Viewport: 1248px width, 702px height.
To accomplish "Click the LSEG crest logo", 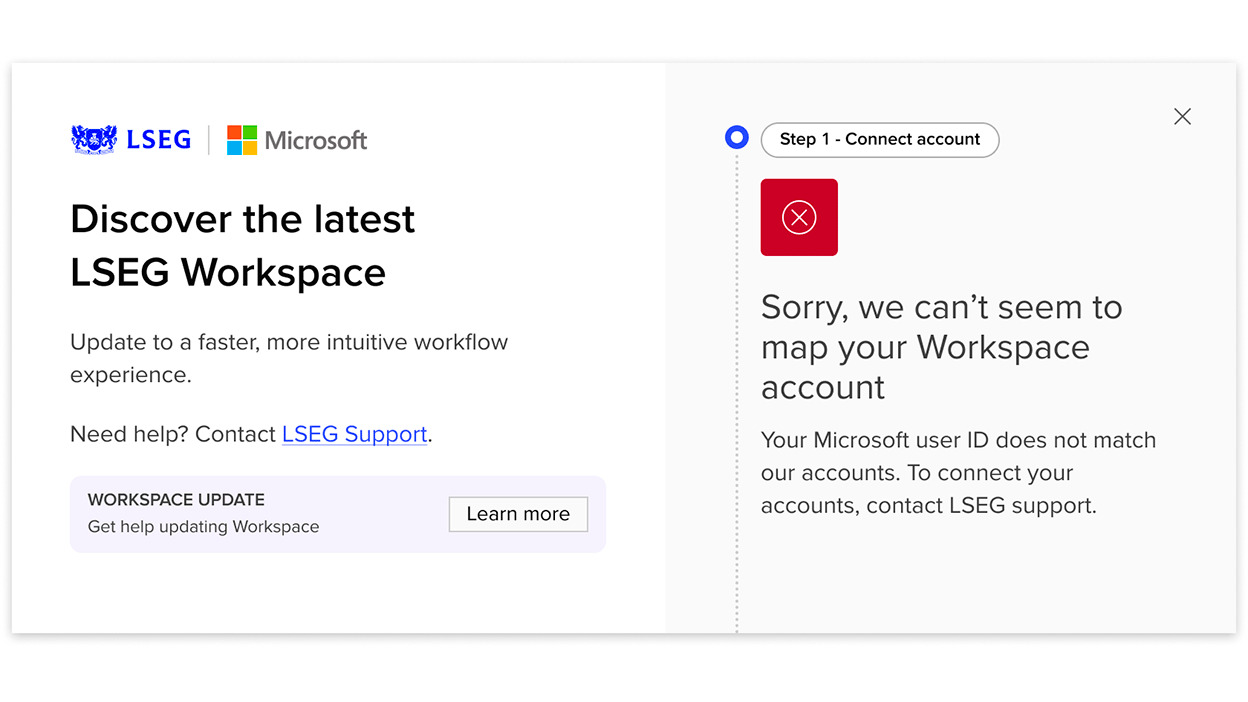I will (94, 139).
